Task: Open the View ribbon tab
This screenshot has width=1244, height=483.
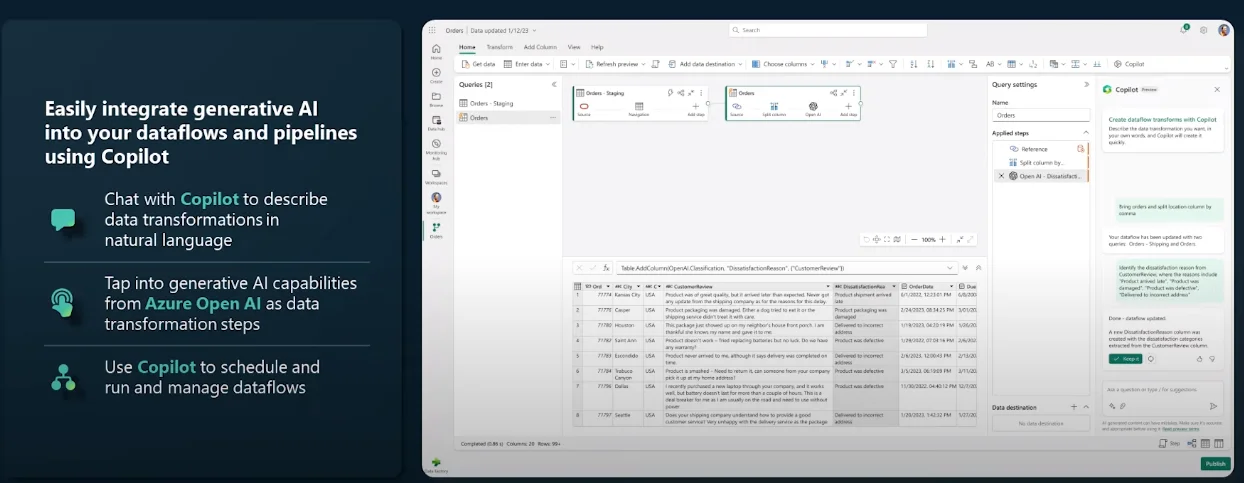Action: pyautogui.click(x=574, y=47)
